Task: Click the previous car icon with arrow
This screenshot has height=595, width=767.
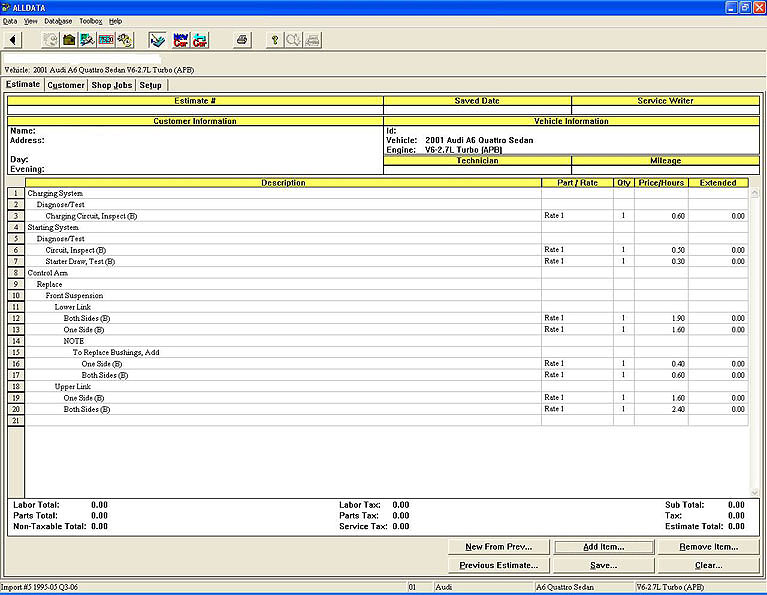Action: tap(200, 40)
